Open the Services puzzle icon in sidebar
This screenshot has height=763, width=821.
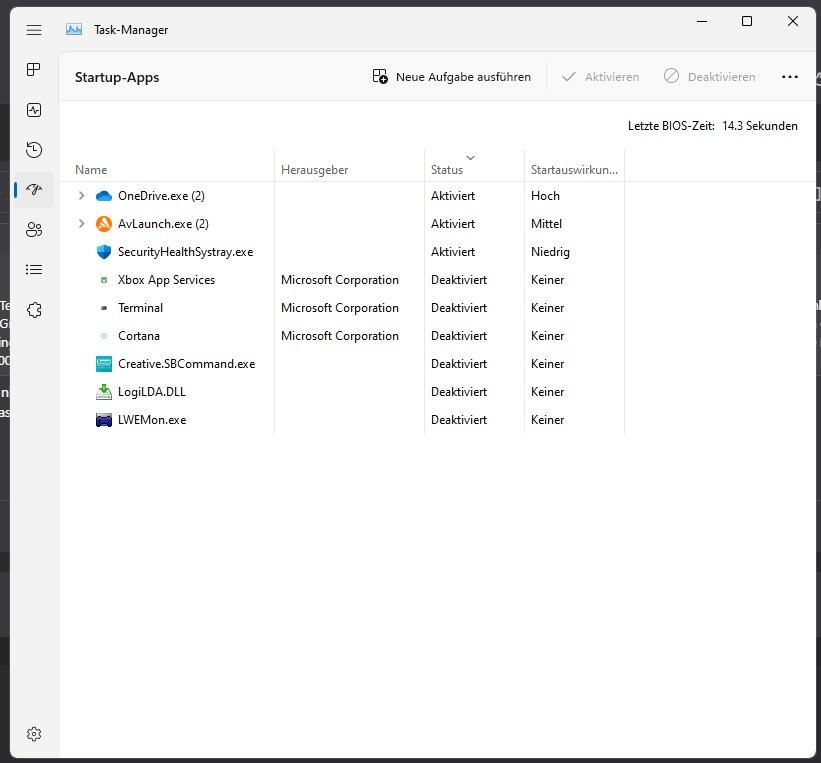(x=34, y=310)
